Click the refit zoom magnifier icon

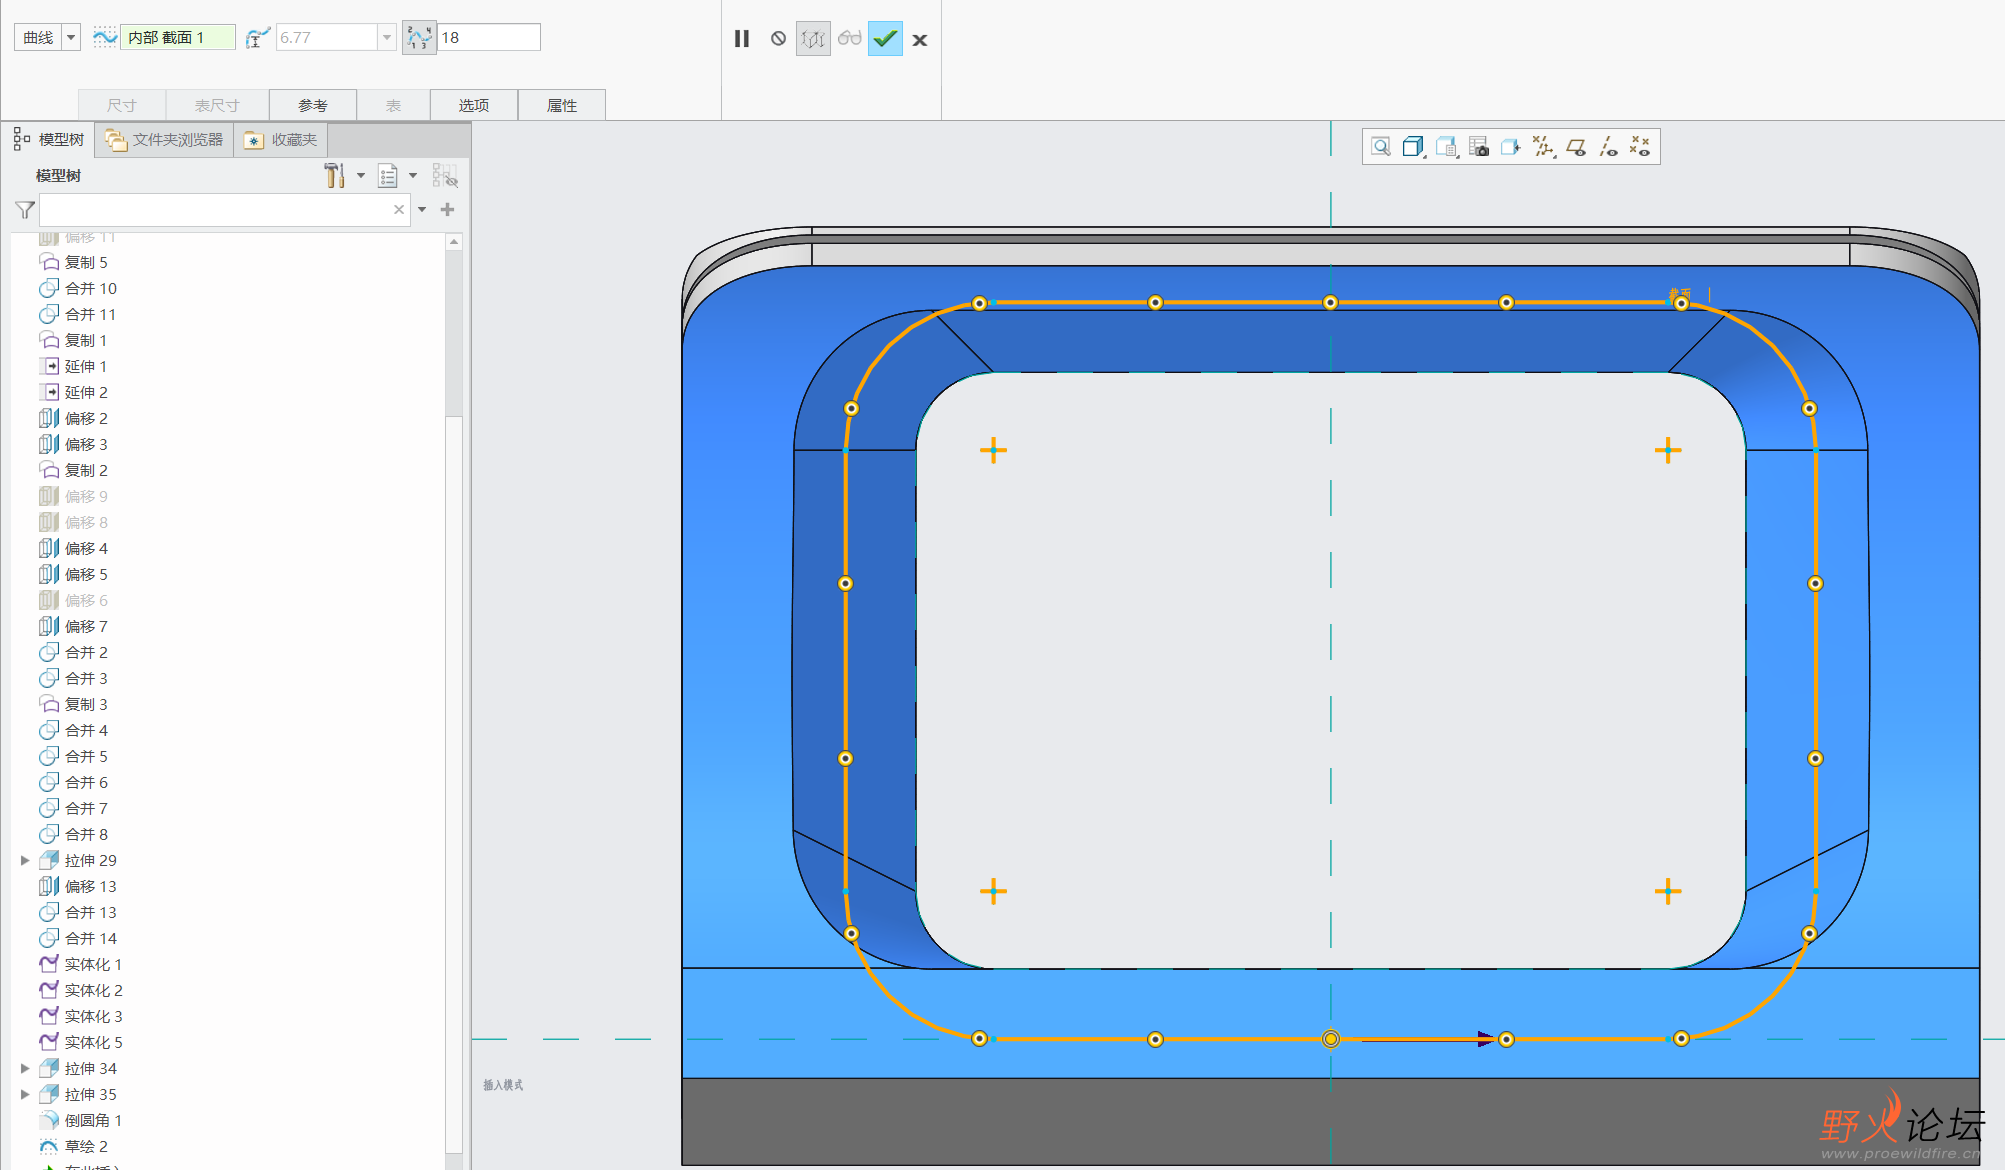(x=1381, y=147)
